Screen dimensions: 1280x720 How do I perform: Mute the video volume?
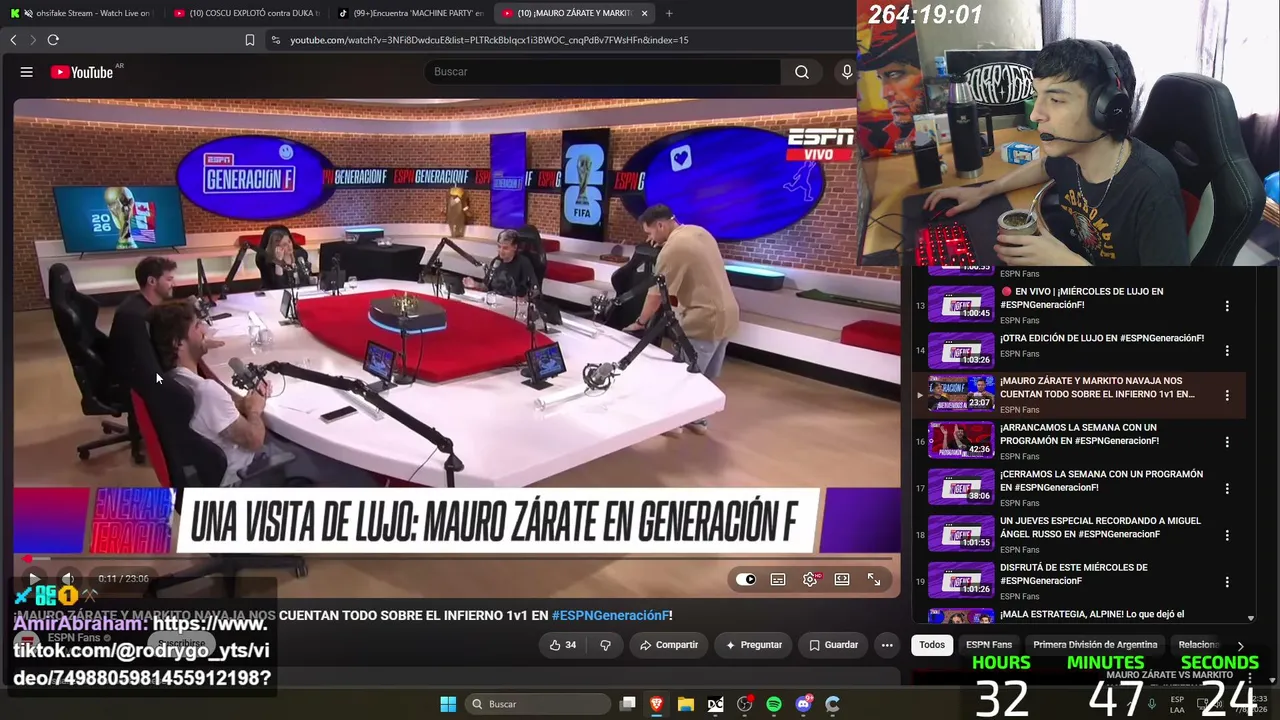click(68, 579)
